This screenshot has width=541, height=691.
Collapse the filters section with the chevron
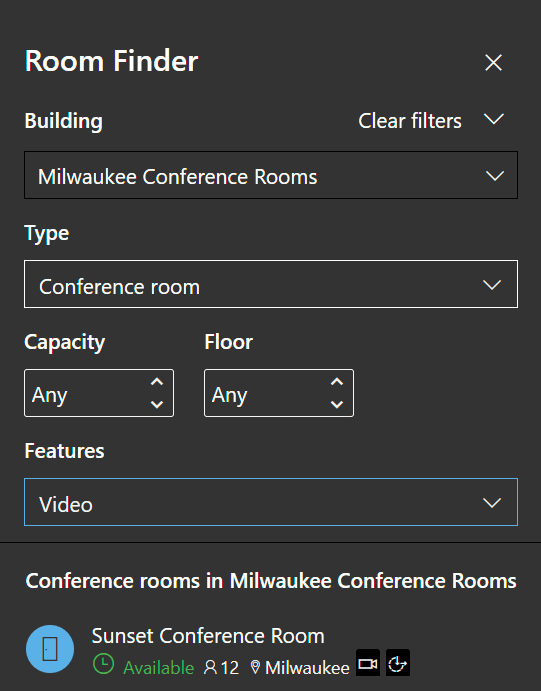[x=493, y=119]
